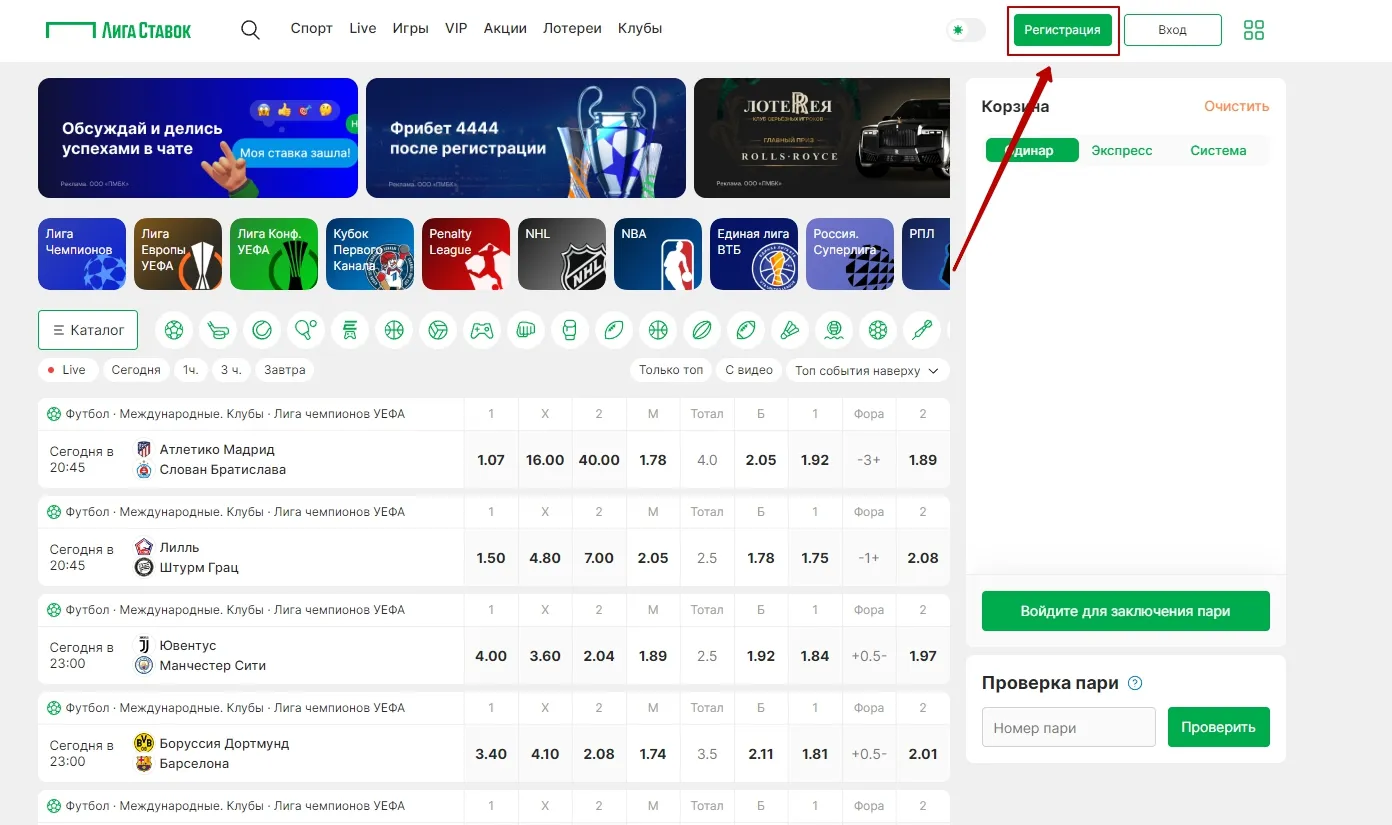Image resolution: width=1392 pixels, height=825 pixels.
Task: Click help icon next to Проверка пари
Action: pos(1135,684)
